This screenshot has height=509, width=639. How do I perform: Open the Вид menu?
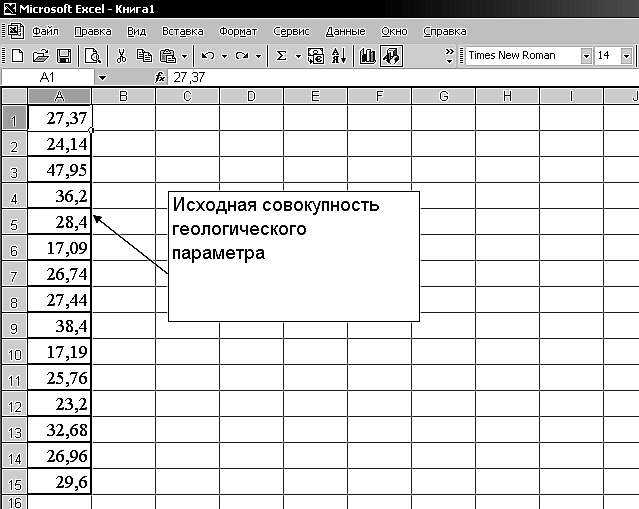136,31
